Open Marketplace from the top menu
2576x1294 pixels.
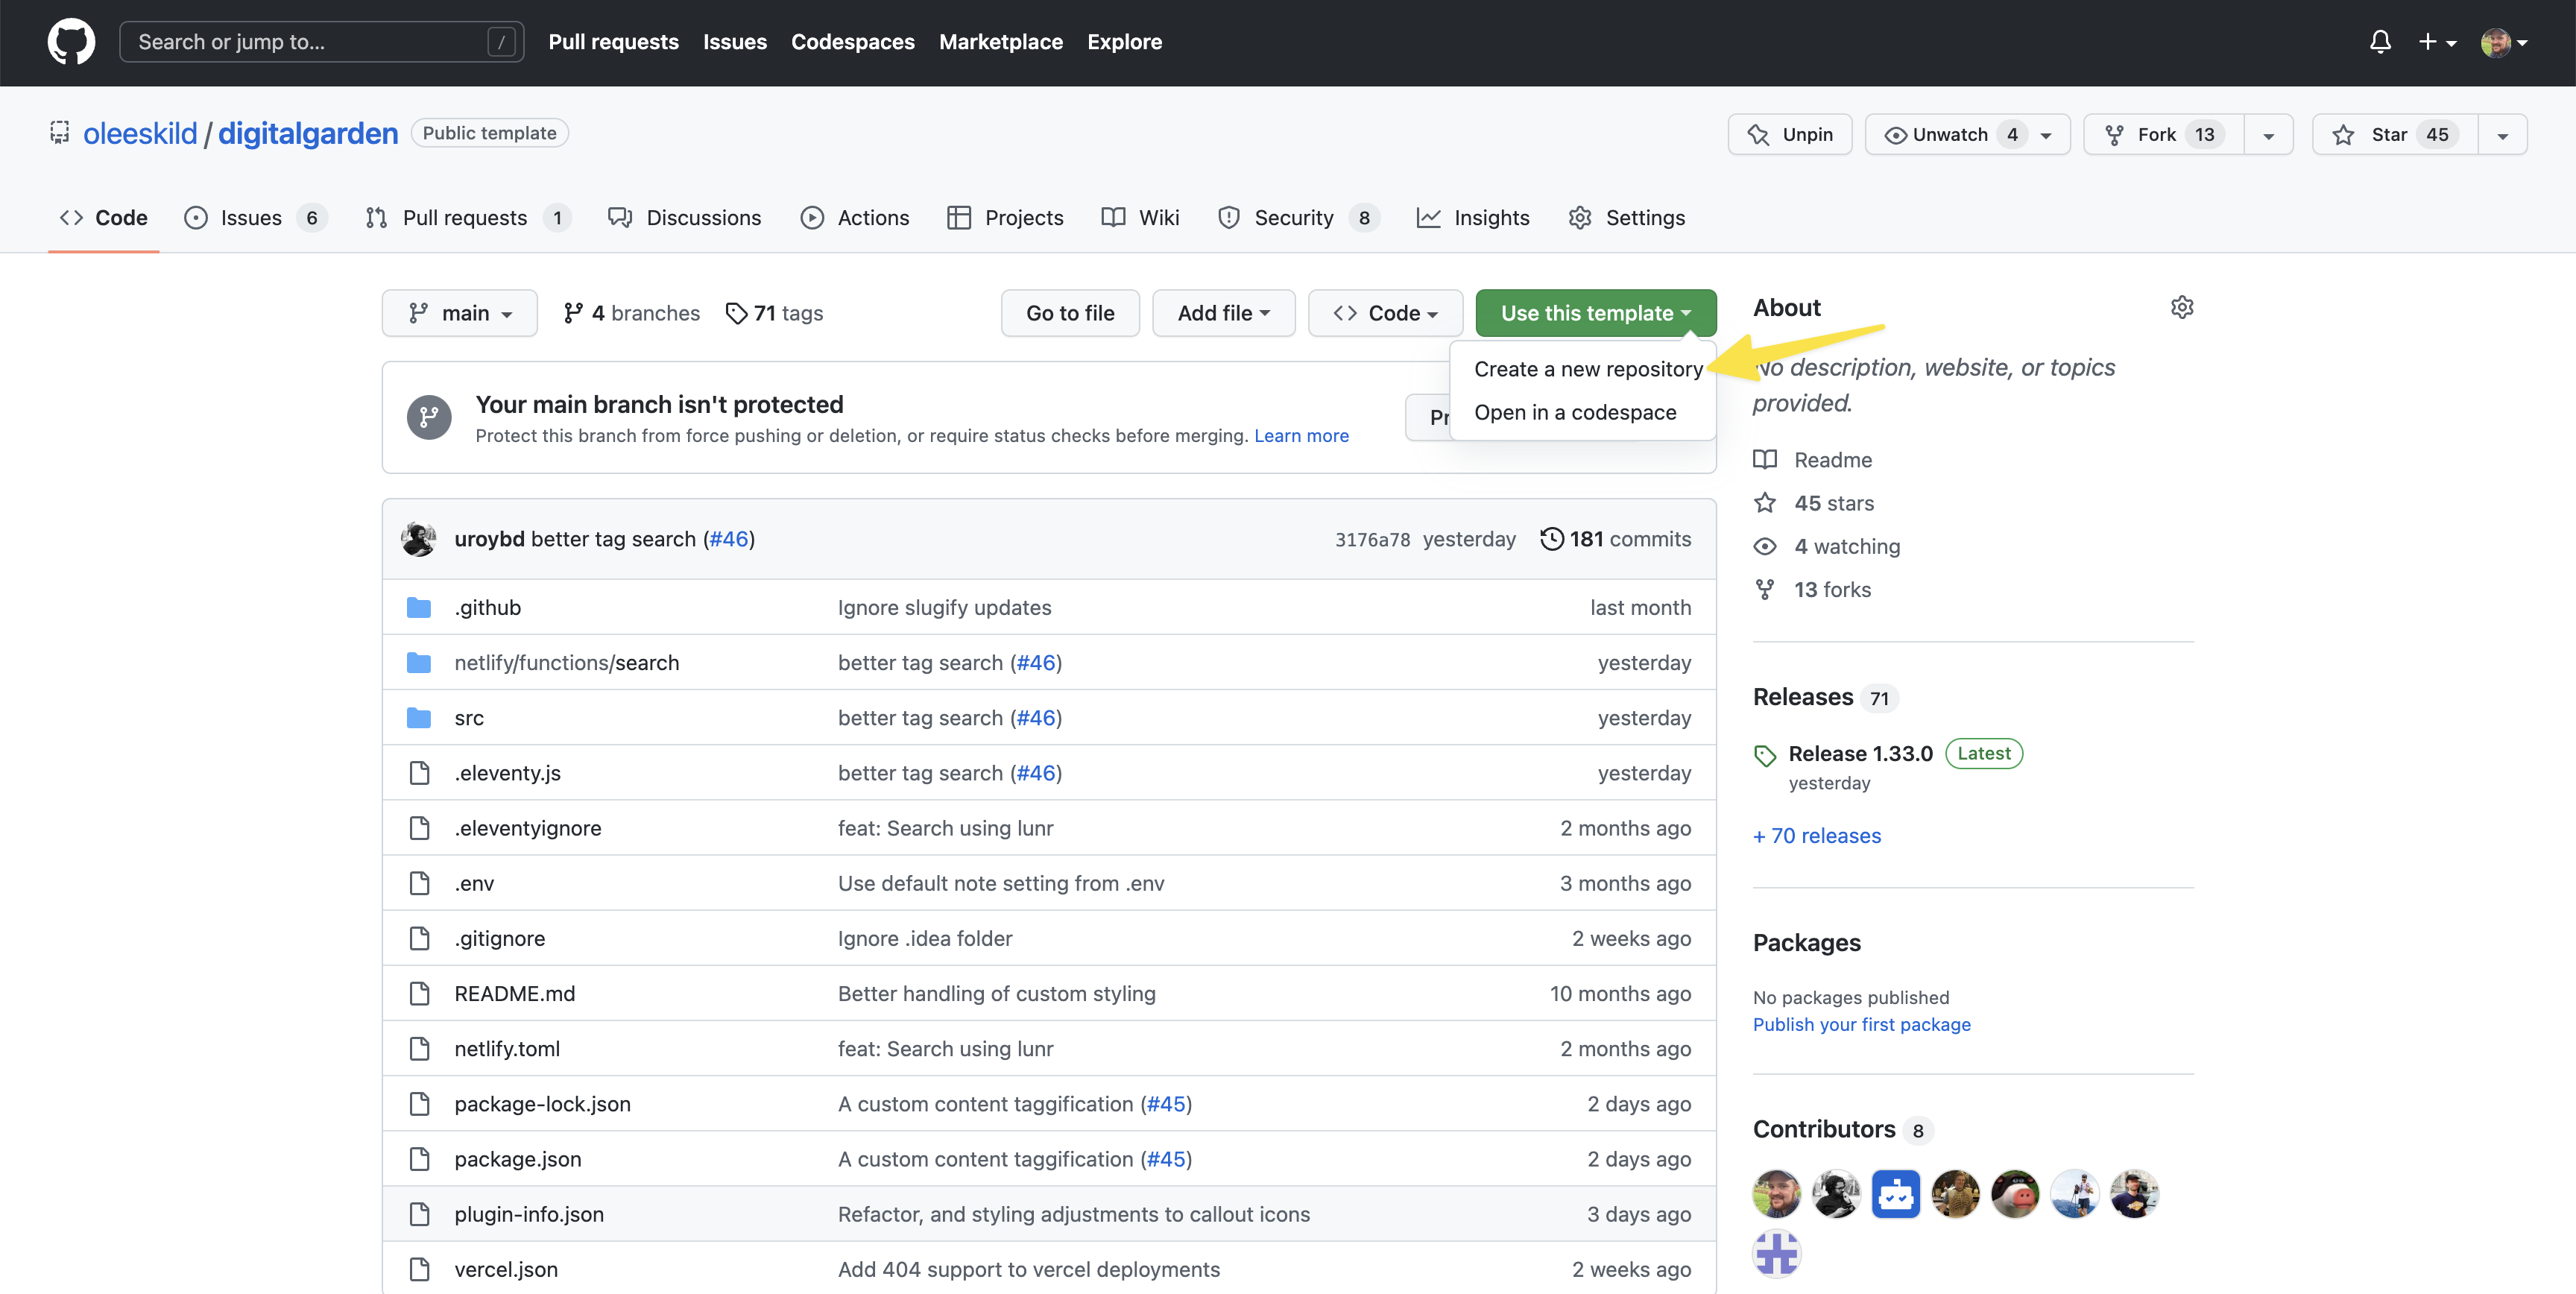pyautogui.click(x=1001, y=41)
